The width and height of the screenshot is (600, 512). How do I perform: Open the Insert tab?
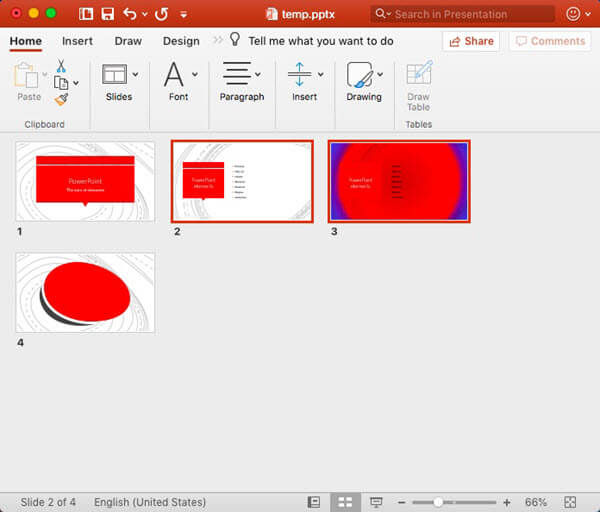(77, 41)
